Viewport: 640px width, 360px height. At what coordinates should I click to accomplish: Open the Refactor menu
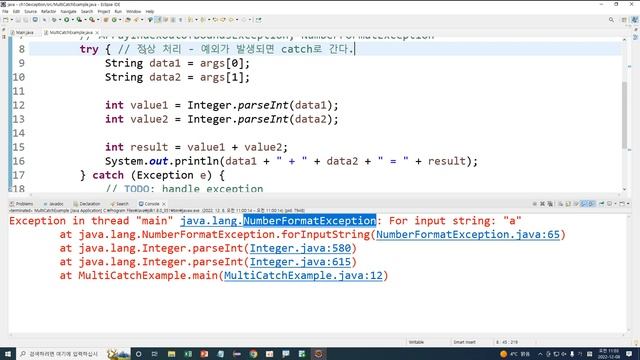pos(48,11)
